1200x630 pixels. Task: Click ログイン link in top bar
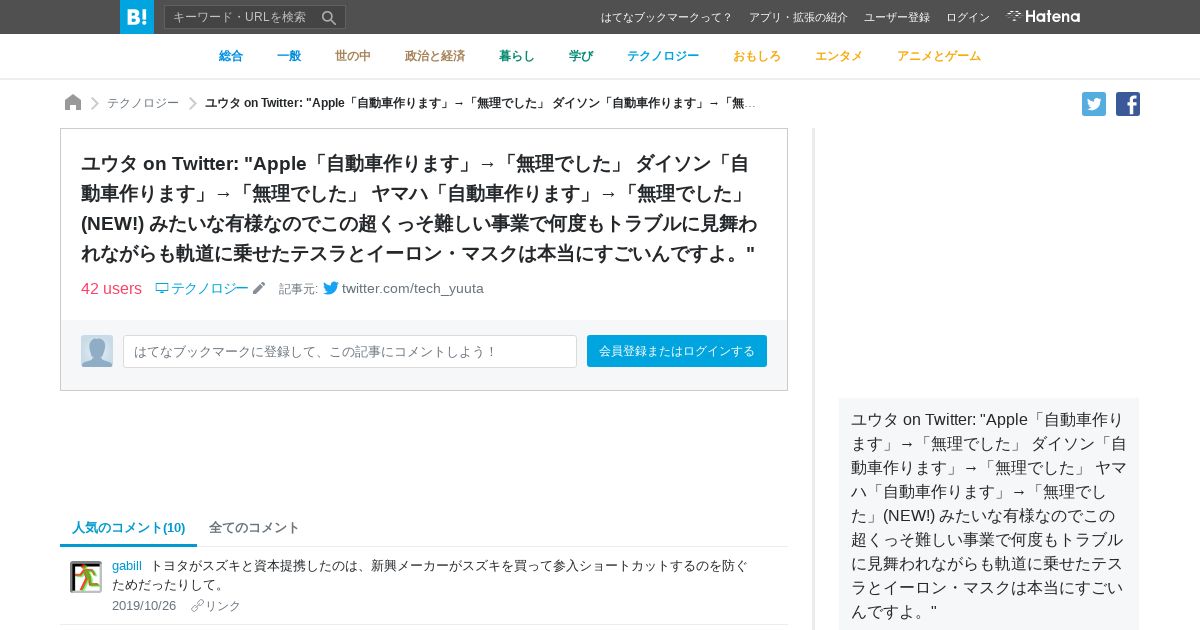[x=968, y=17]
